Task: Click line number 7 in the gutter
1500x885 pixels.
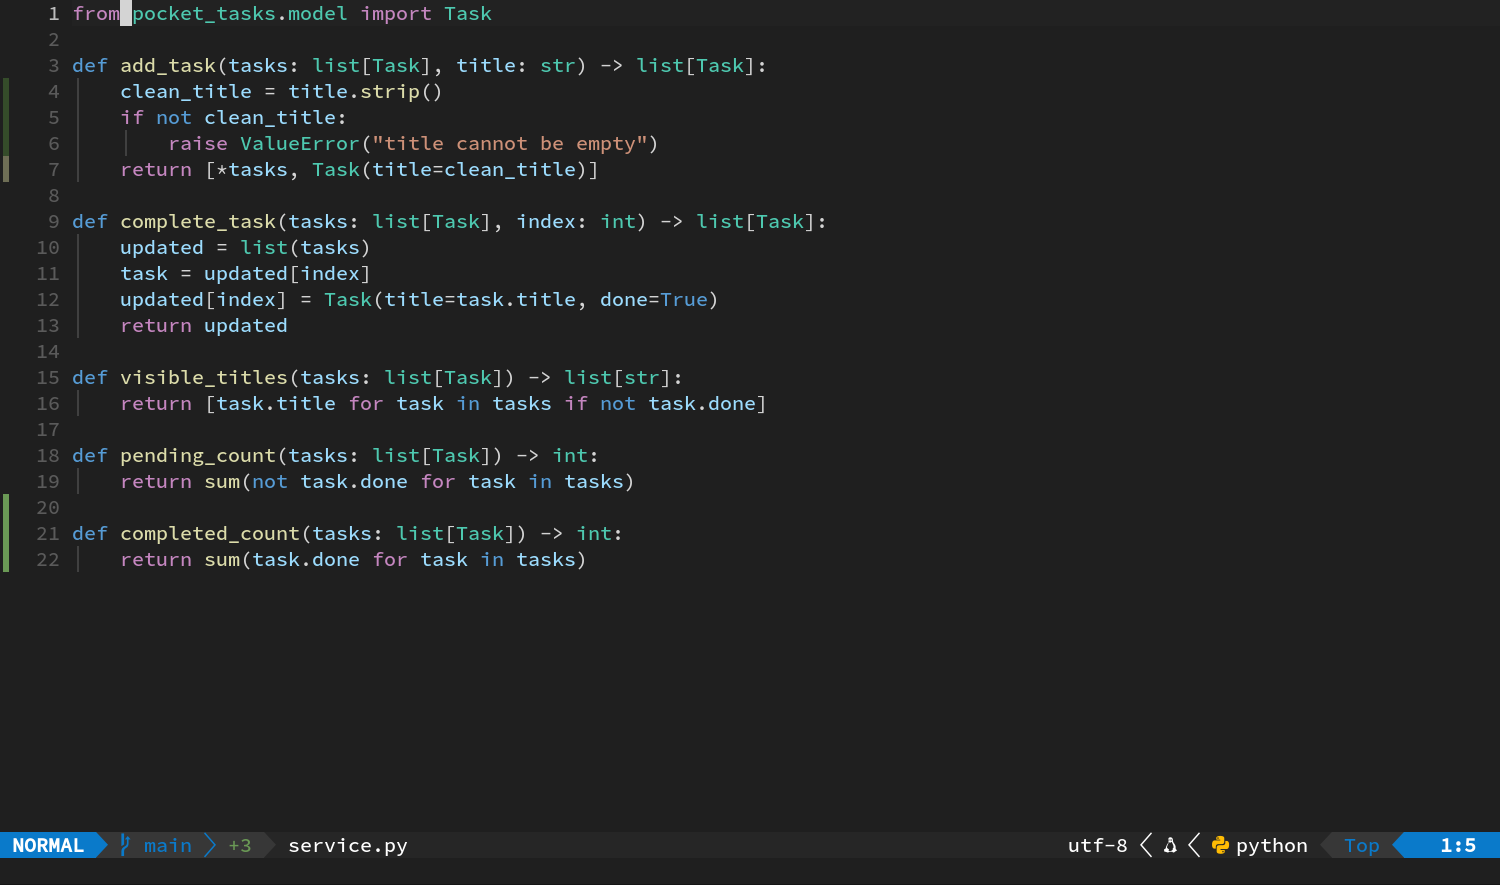Action: point(54,170)
